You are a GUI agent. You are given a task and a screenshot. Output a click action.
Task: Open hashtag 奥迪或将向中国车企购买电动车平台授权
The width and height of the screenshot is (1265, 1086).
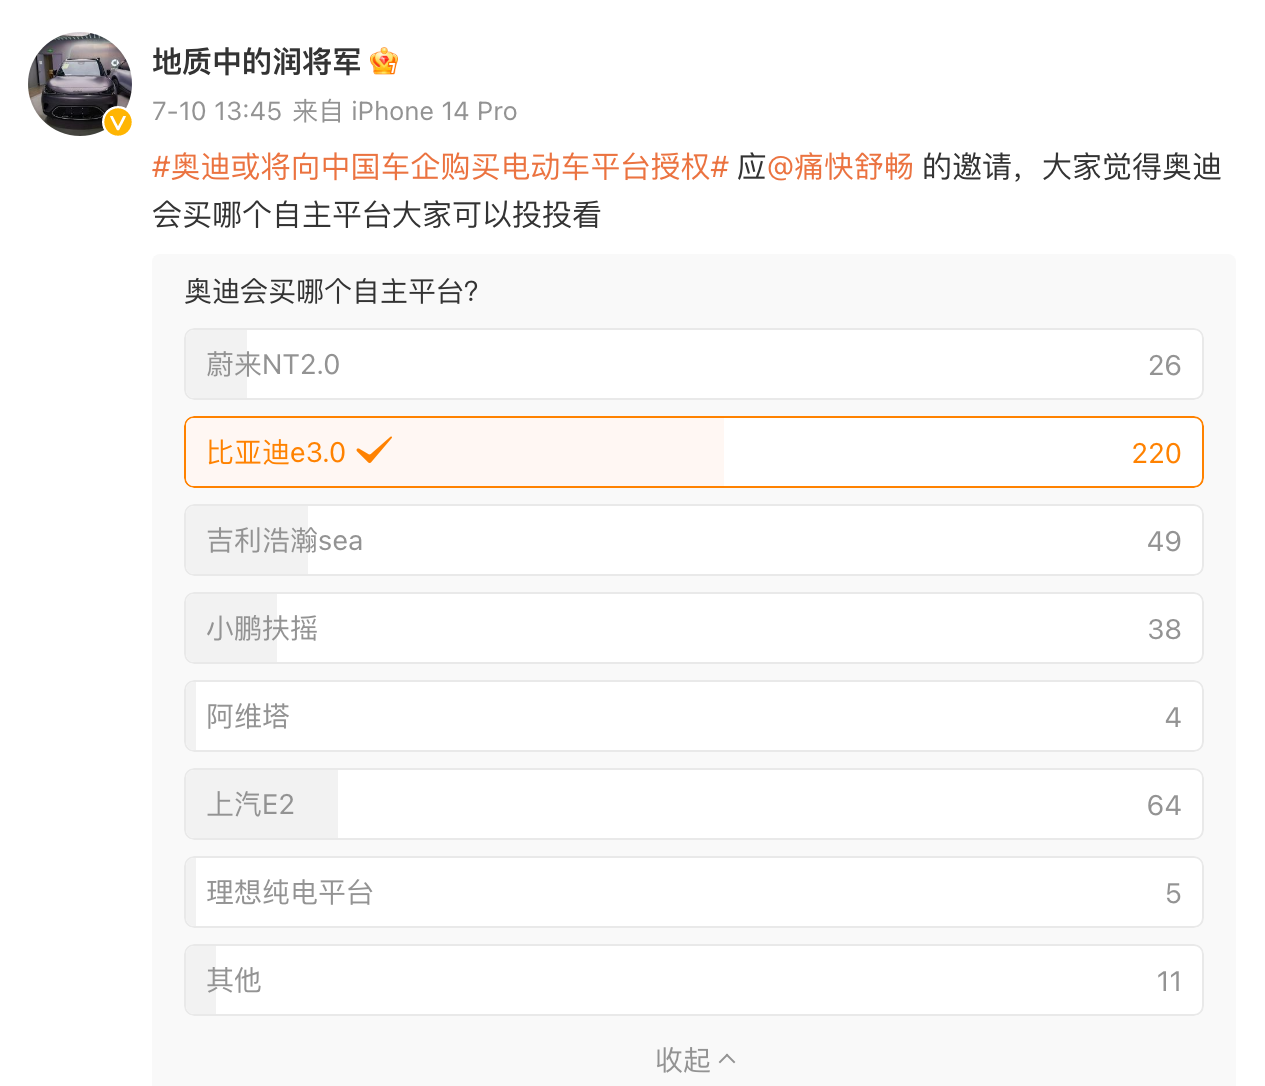(x=440, y=166)
